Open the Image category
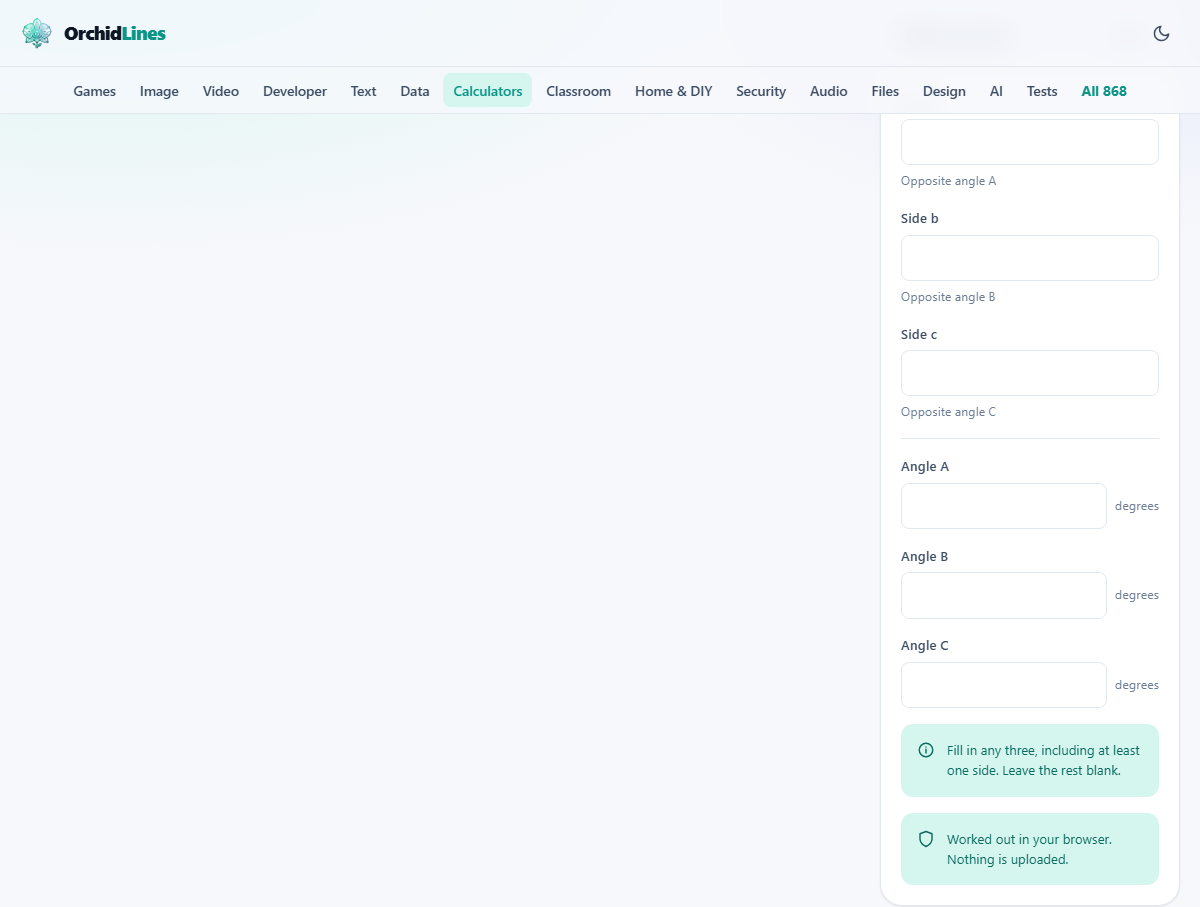The image size is (1200, 907). pyautogui.click(x=159, y=91)
